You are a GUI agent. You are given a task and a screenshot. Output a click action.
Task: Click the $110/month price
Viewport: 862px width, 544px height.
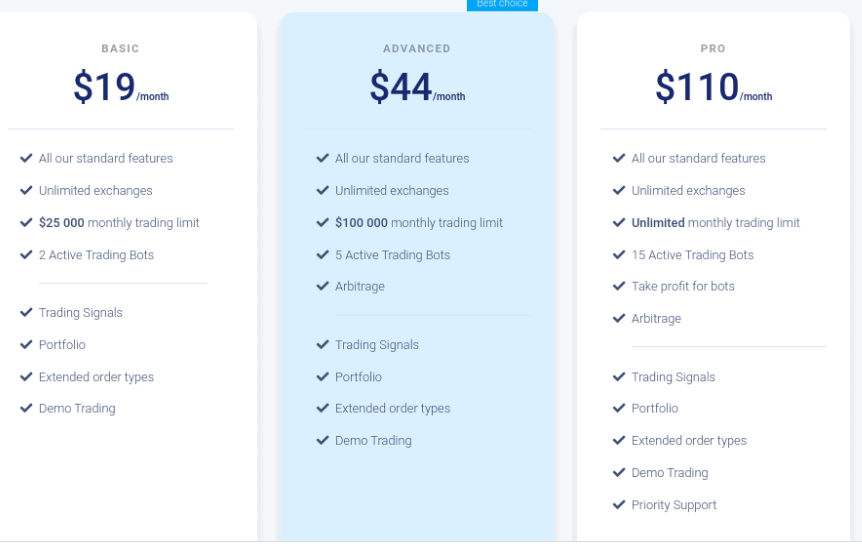tap(714, 86)
